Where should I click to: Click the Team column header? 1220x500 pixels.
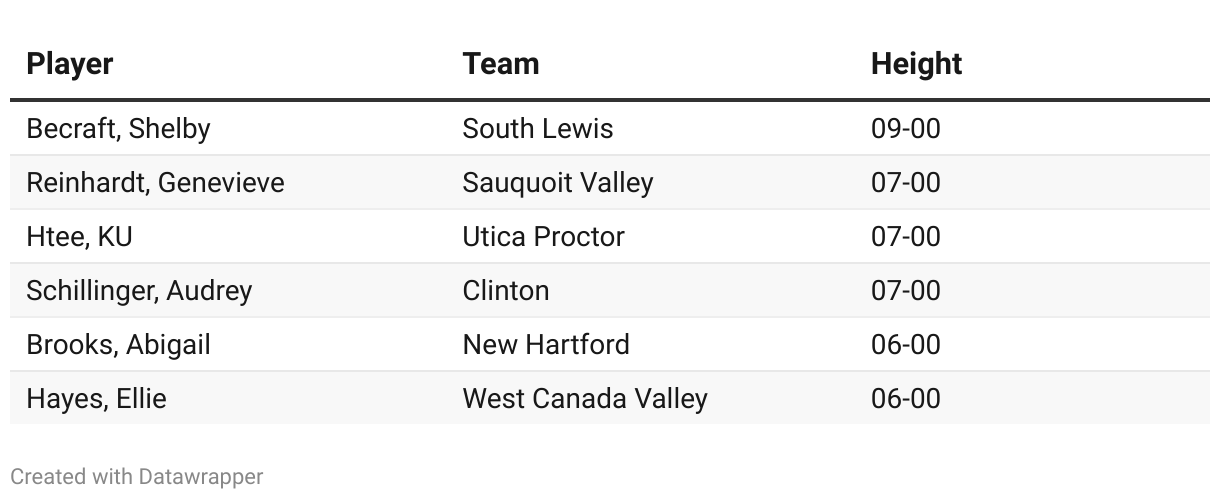(501, 64)
